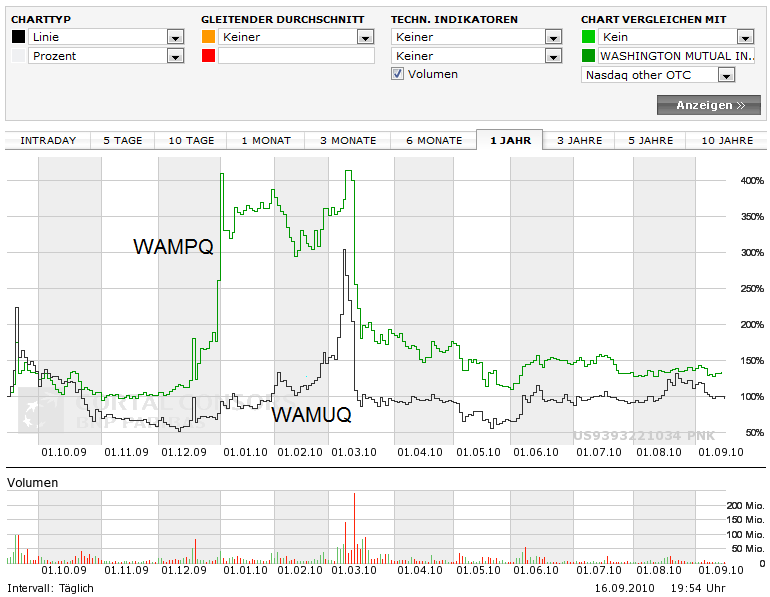770x597 pixels.
Task: Expand the first Keiner moving average dropdown
Action: tap(296, 37)
